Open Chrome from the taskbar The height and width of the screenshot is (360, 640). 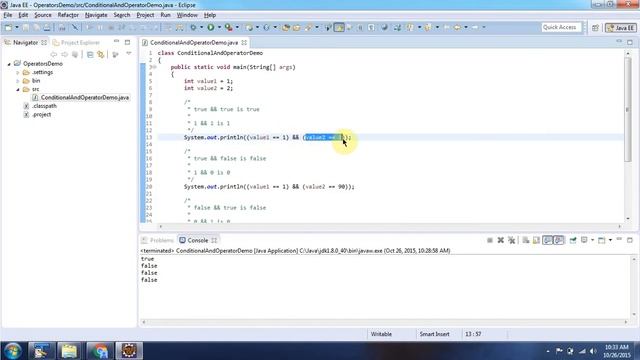pyautogui.click(x=99, y=351)
